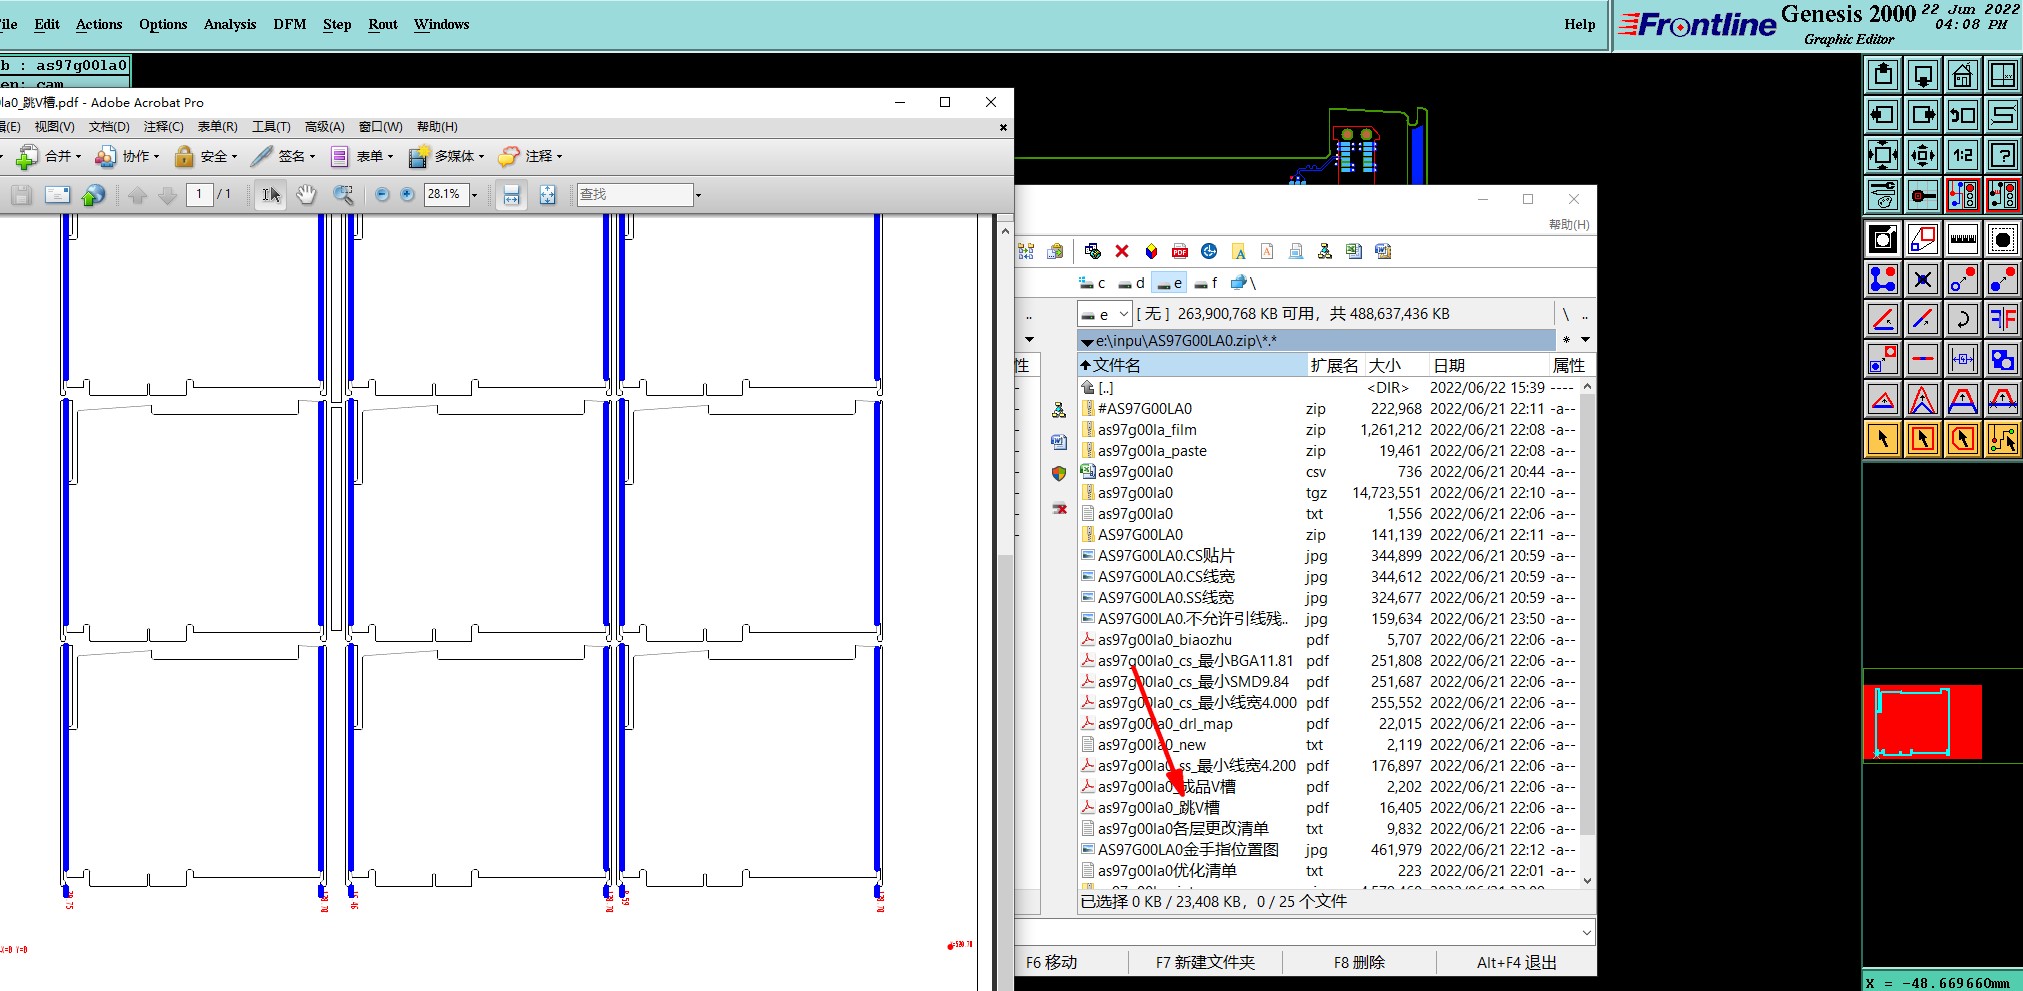Image resolution: width=2023 pixels, height=991 pixels.
Task: Select the Hand pan tool in Acrobat
Action: coord(306,195)
